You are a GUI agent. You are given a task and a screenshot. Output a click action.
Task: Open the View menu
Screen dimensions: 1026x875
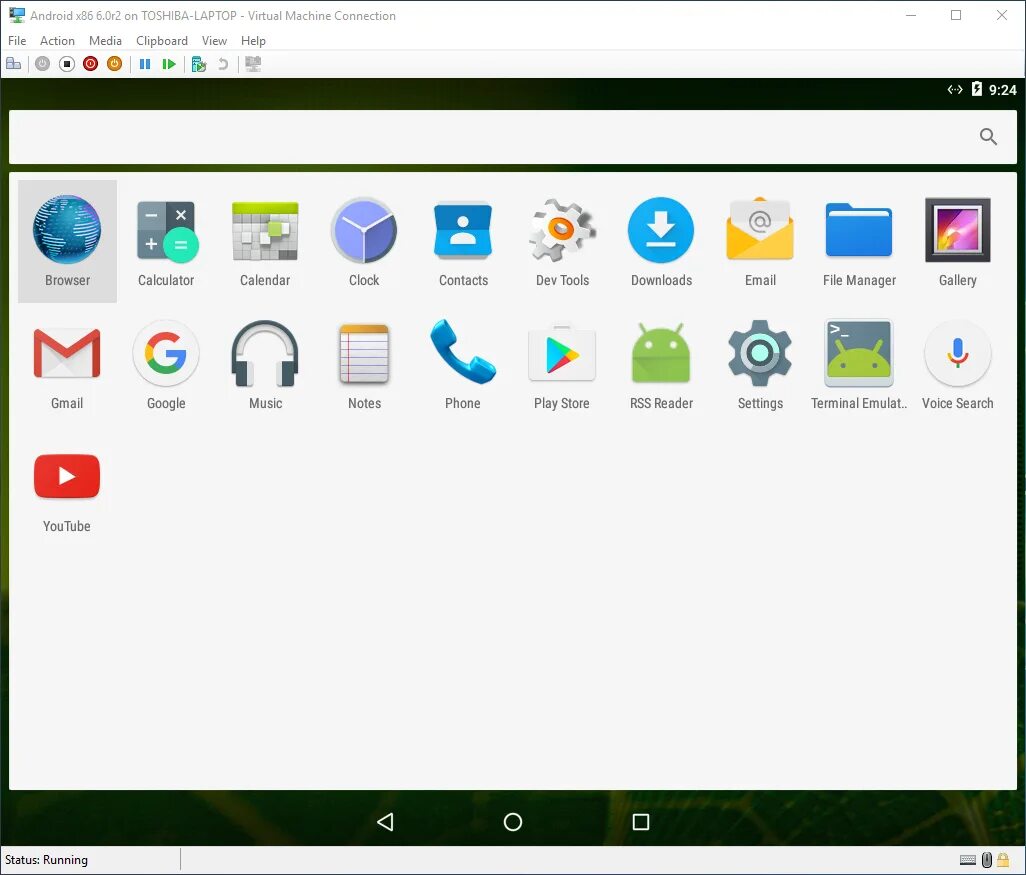point(214,41)
